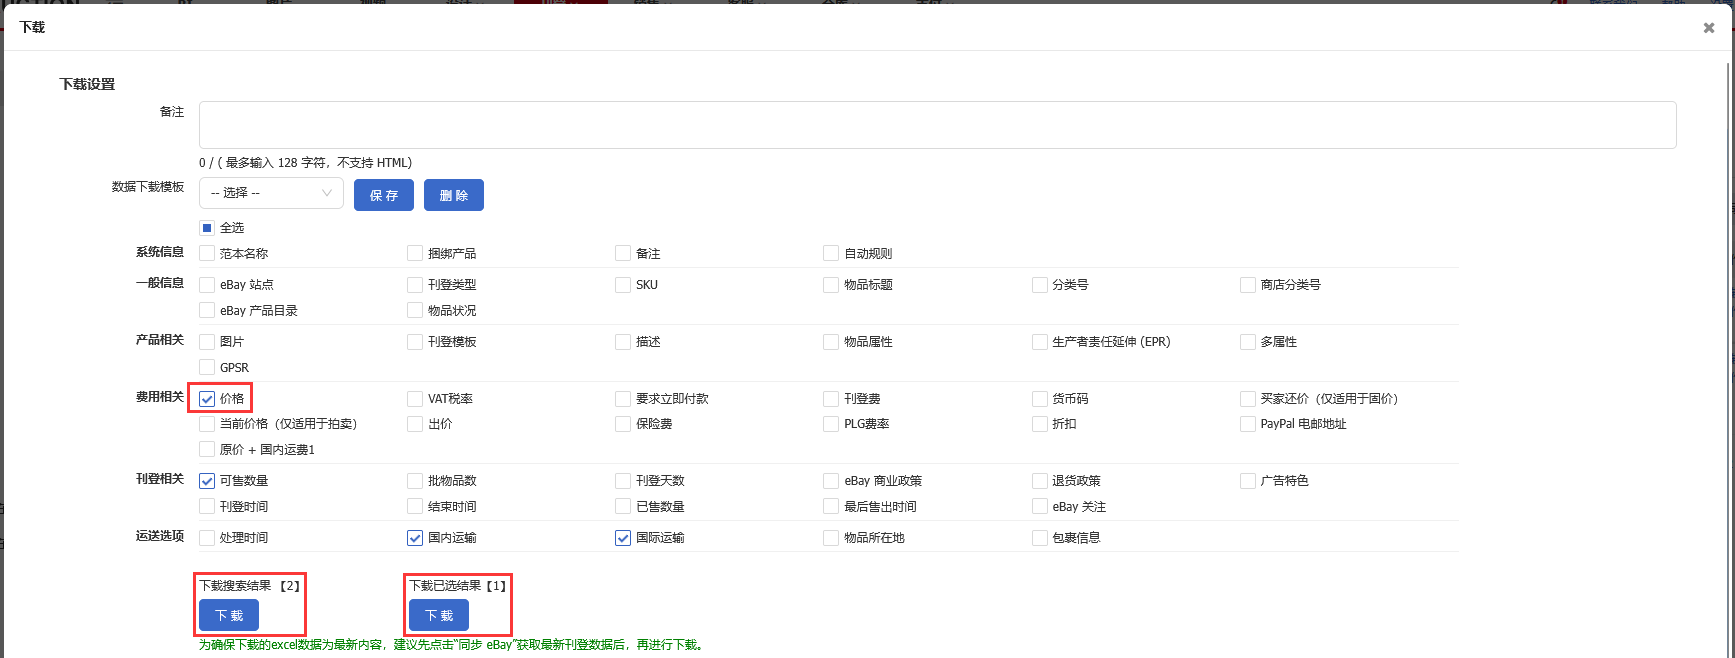Viewport: 1735px width, 658px height.
Task: Enable the SKU checkbox
Action: [623, 285]
